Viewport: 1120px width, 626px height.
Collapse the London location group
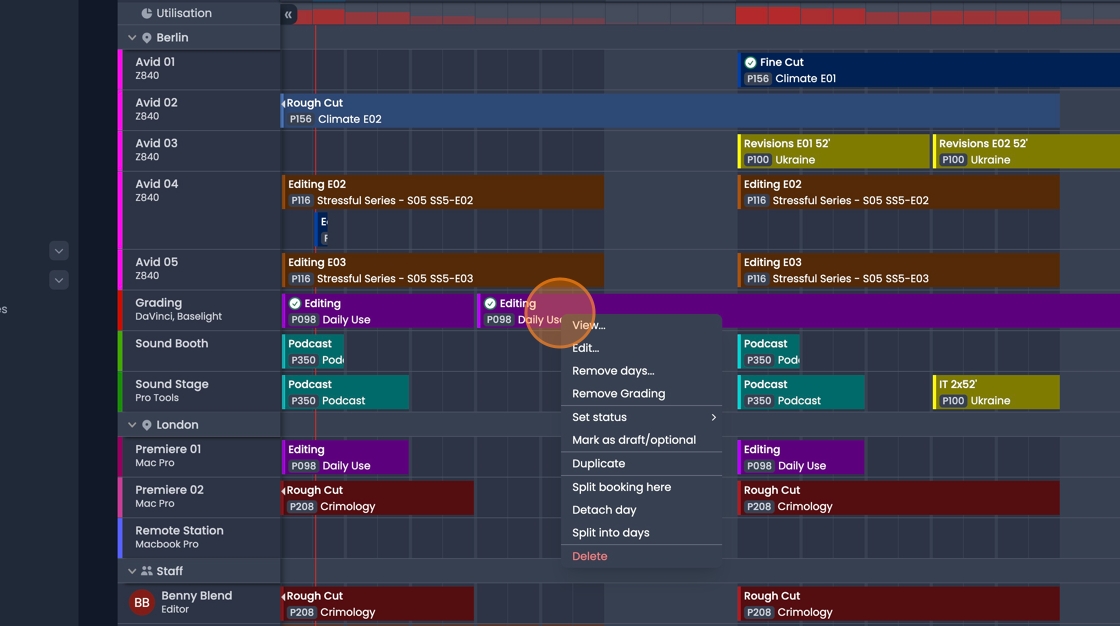click(131, 423)
